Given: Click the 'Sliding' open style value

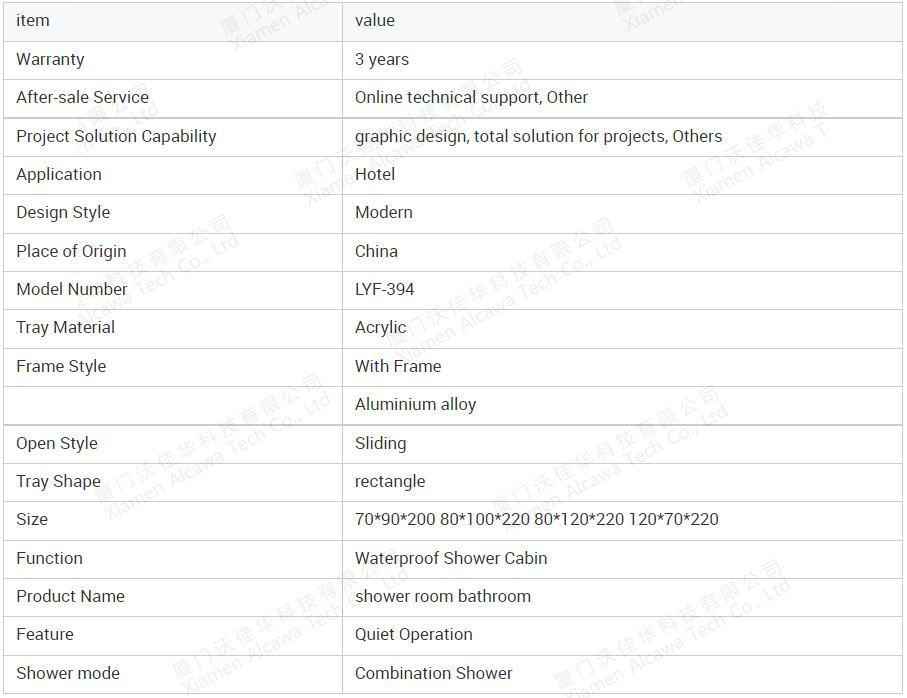Looking at the screenshot, I should pos(381,444).
